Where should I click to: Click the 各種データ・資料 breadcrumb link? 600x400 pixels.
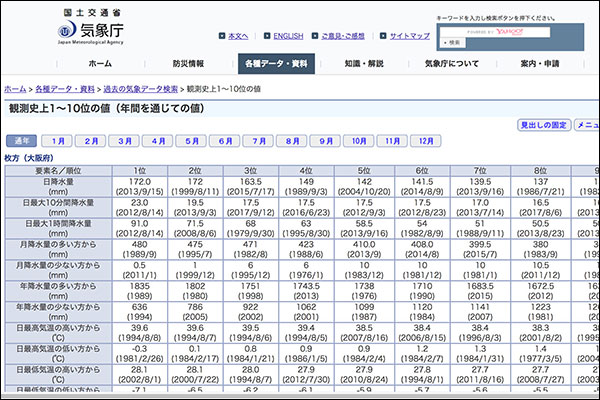(65, 89)
